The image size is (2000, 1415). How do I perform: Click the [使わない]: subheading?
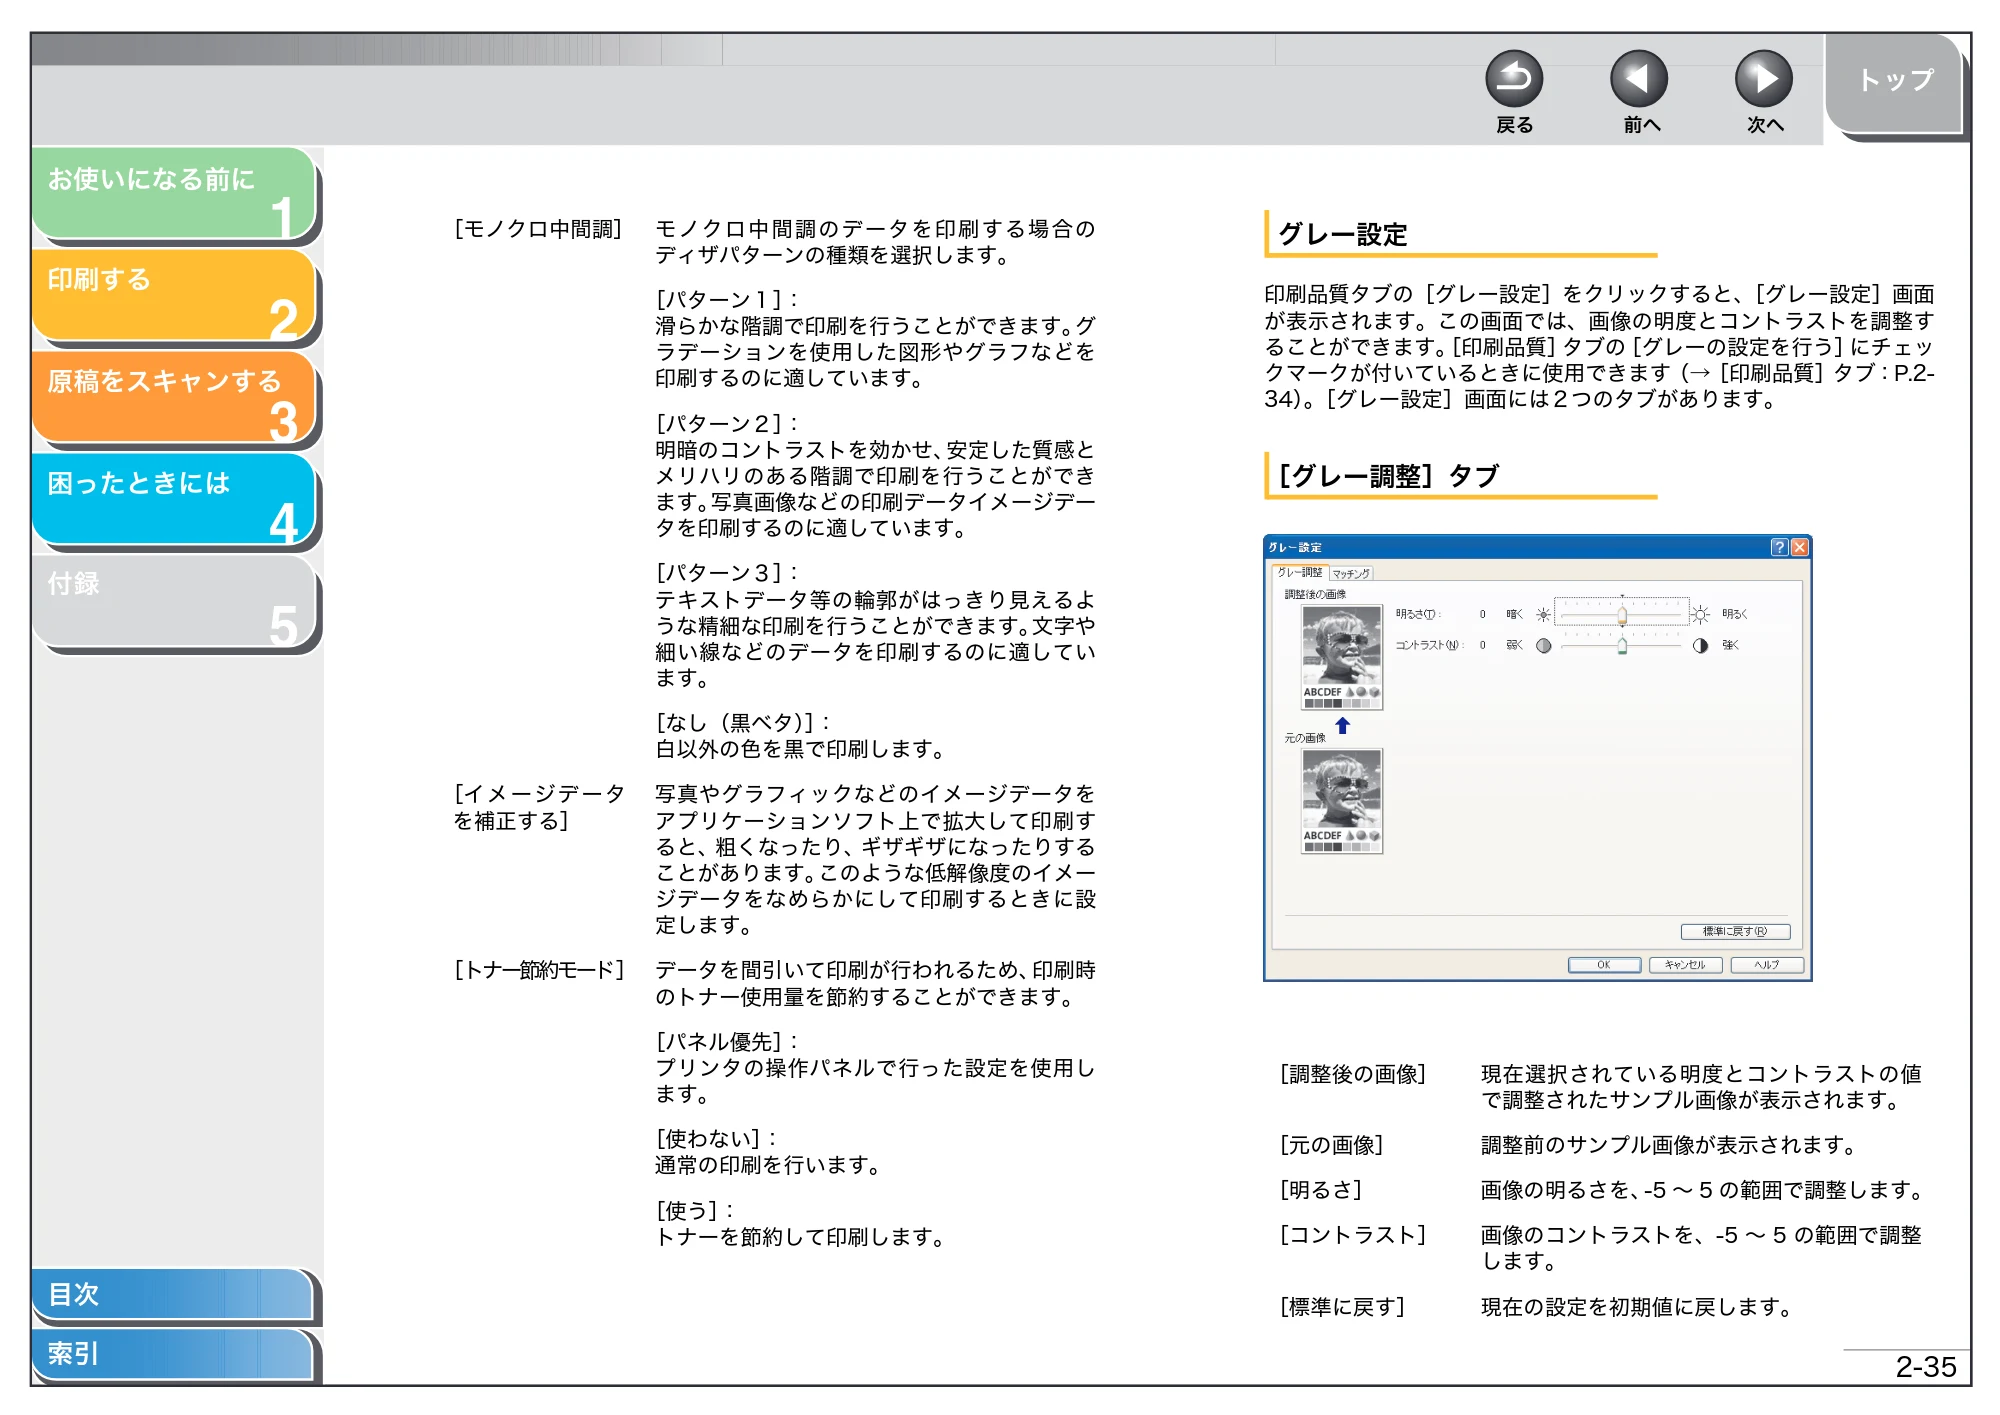point(716,1139)
